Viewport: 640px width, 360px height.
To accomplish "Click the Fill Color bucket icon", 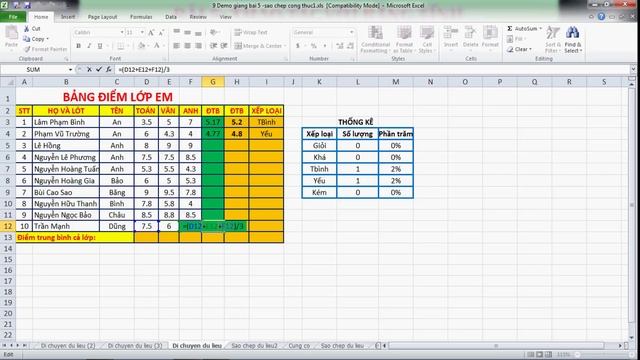I will [x=141, y=46].
